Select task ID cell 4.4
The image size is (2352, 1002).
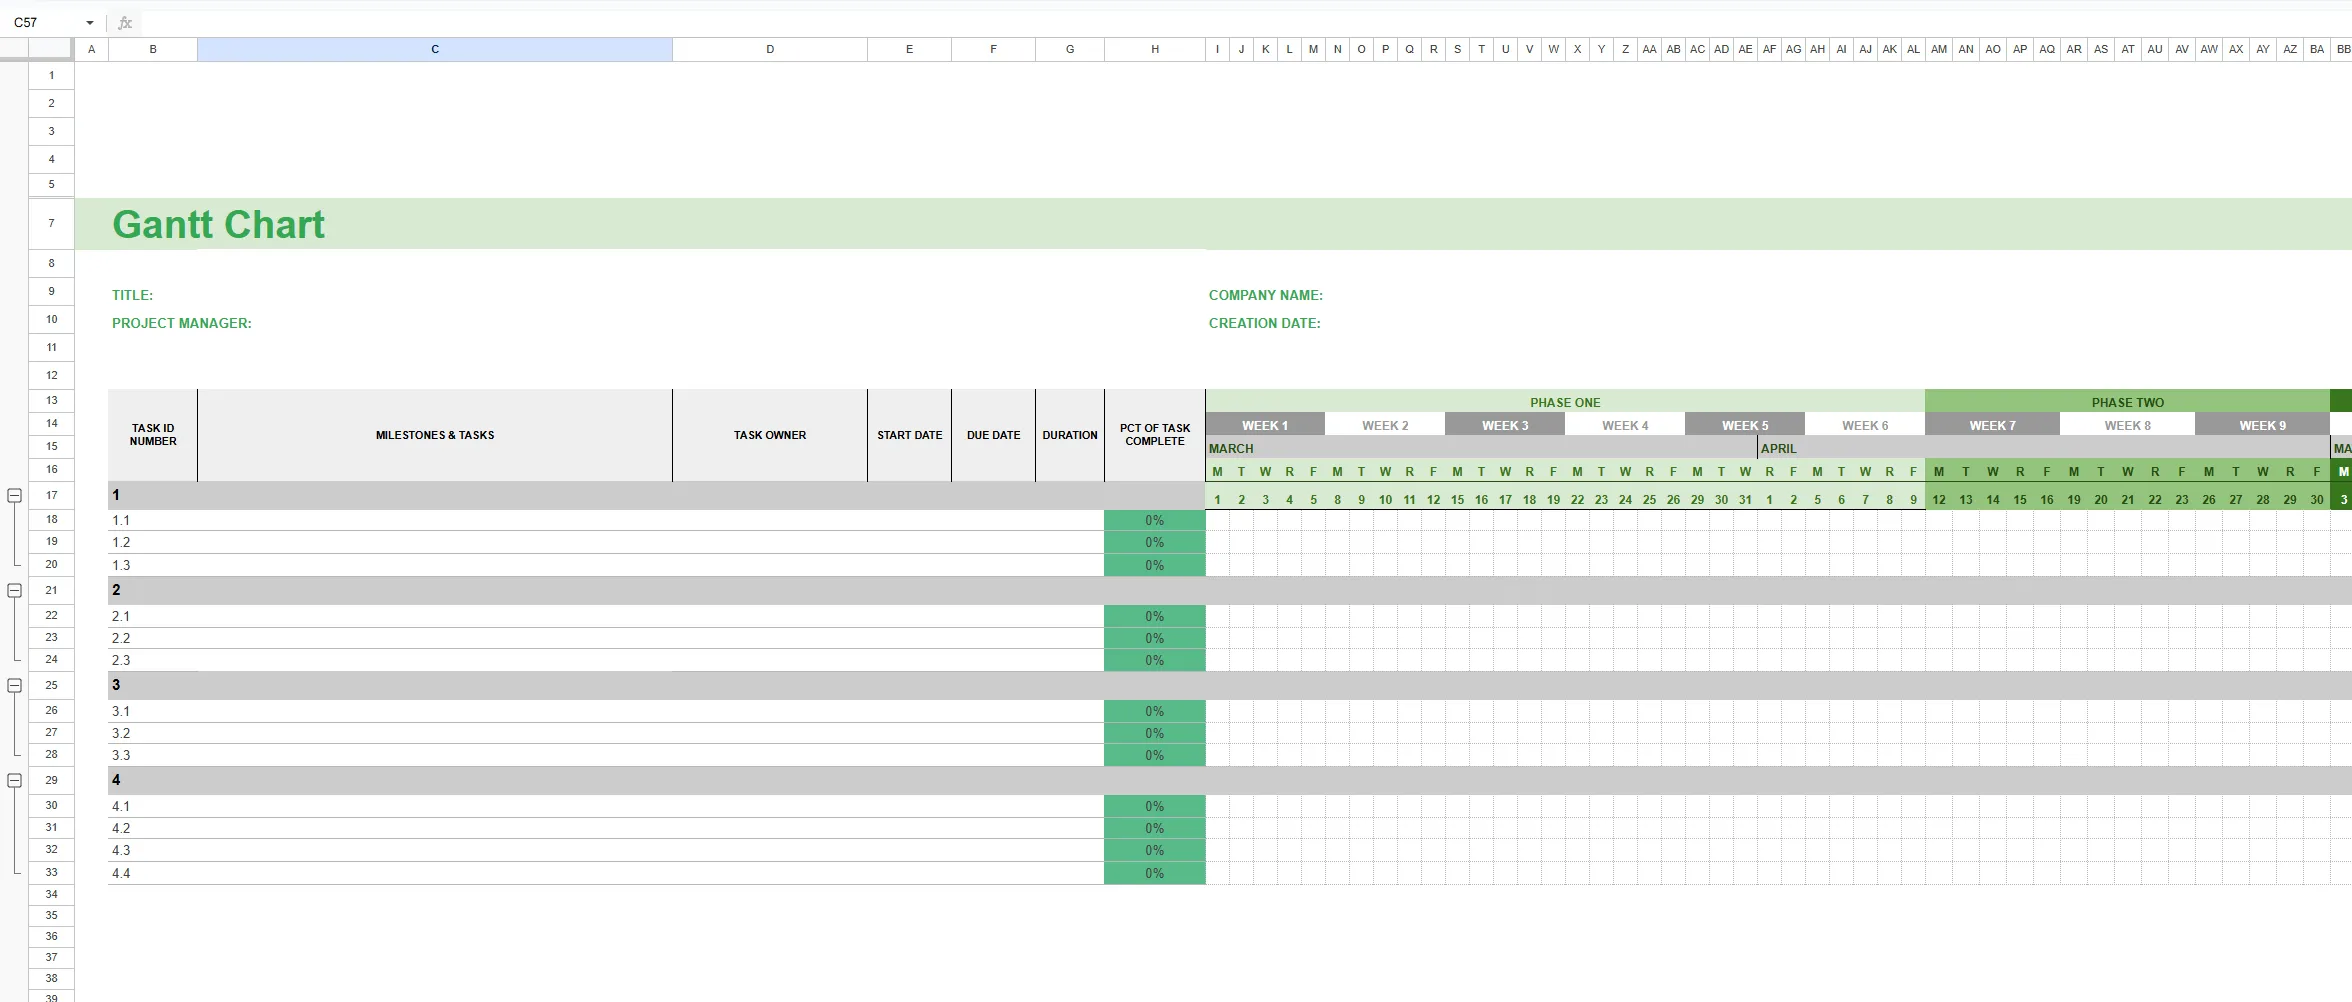153,873
